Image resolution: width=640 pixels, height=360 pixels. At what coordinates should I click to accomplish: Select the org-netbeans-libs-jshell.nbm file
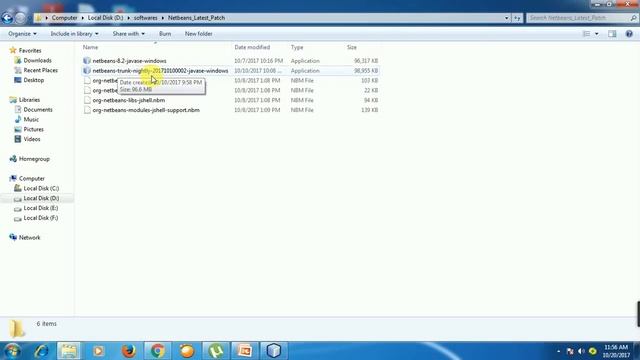click(129, 100)
